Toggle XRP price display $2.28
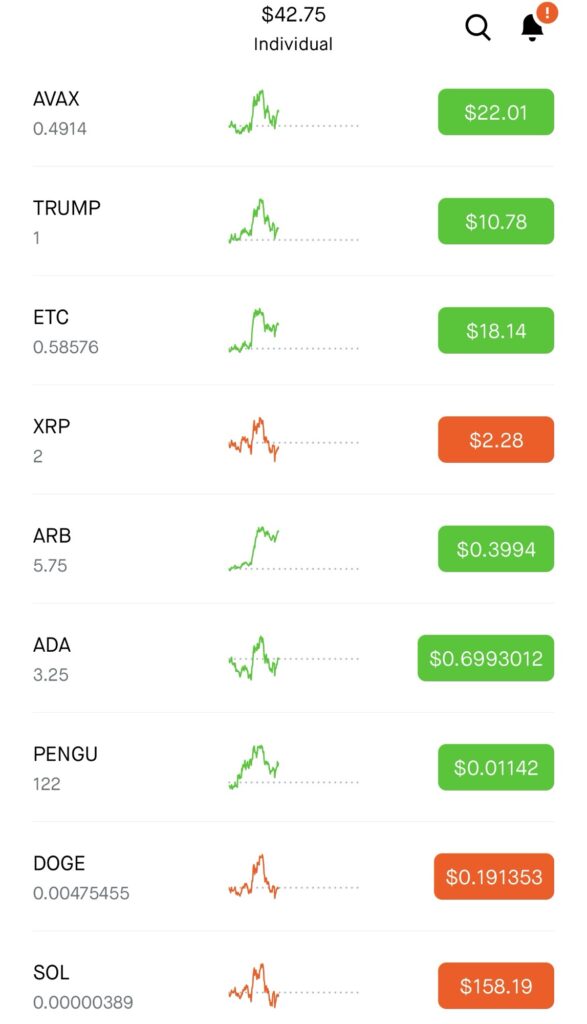 pyautogui.click(x=496, y=440)
